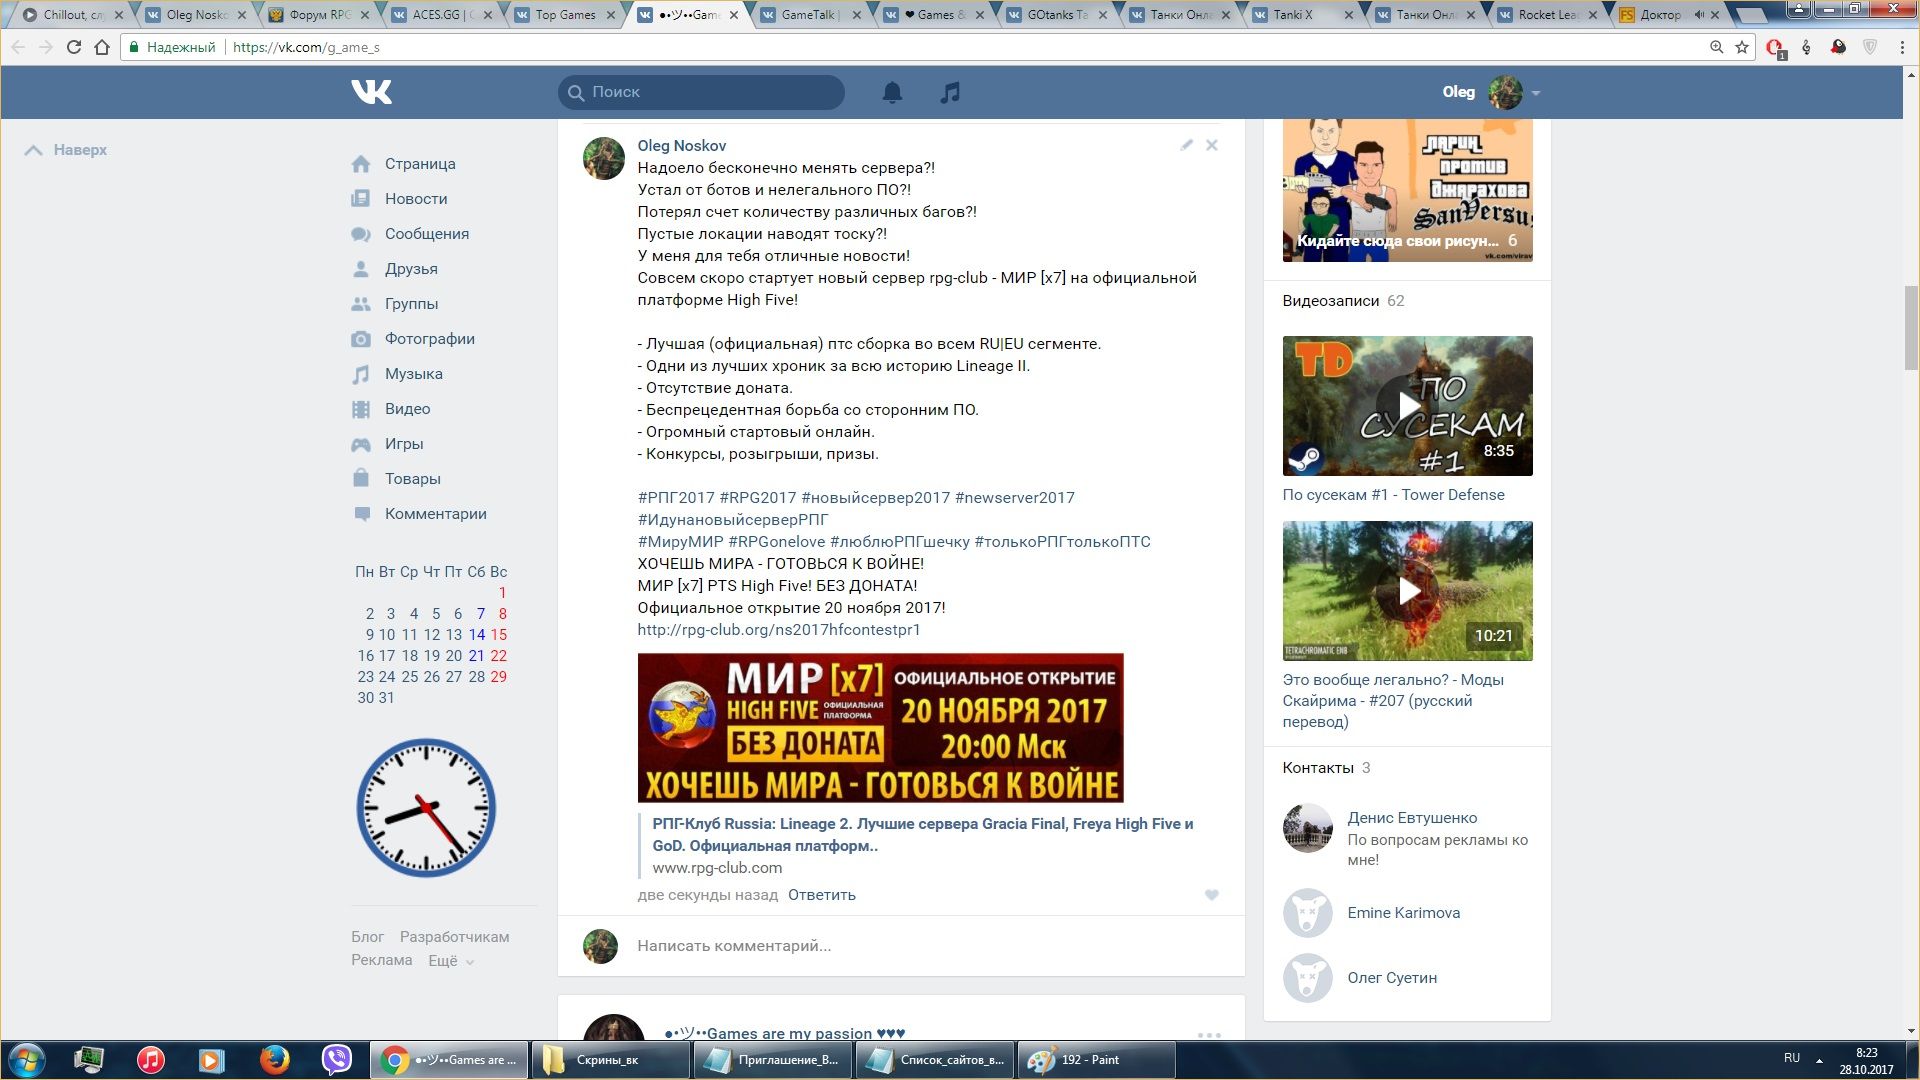
Task: Open the rpg-club.org contest link
Action: click(778, 630)
